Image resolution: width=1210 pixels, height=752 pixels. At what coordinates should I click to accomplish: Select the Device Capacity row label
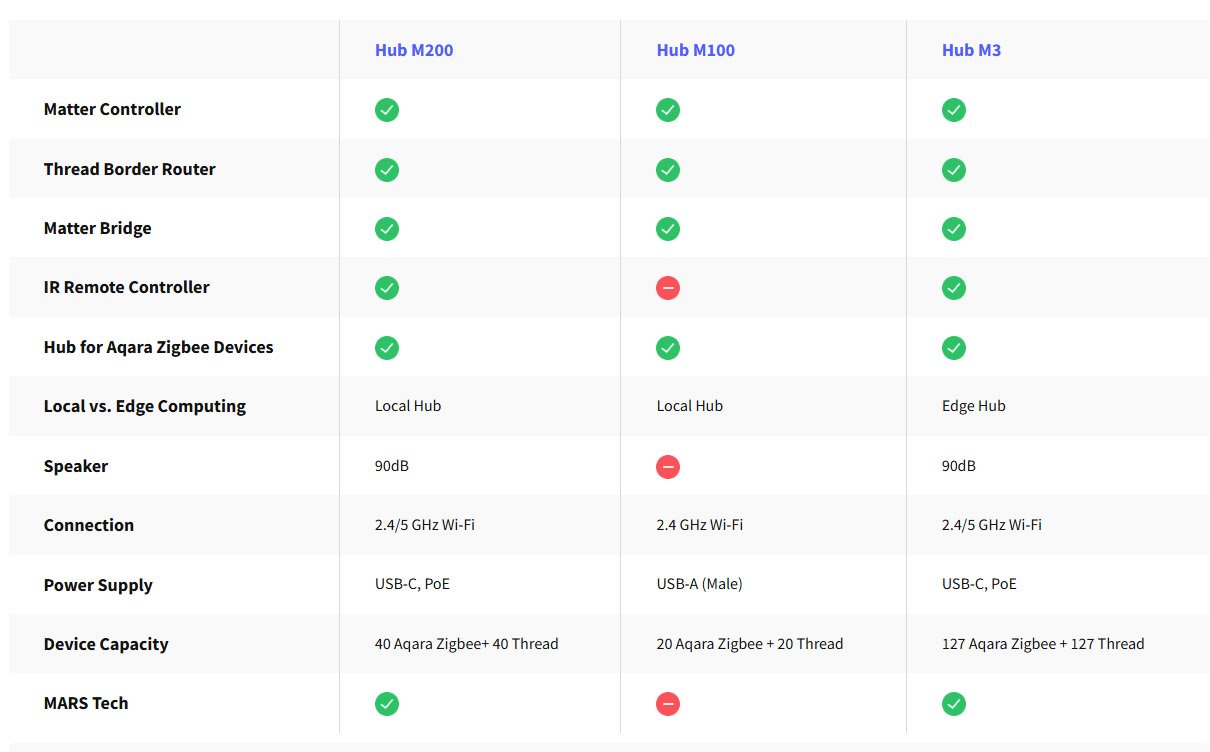tap(106, 645)
